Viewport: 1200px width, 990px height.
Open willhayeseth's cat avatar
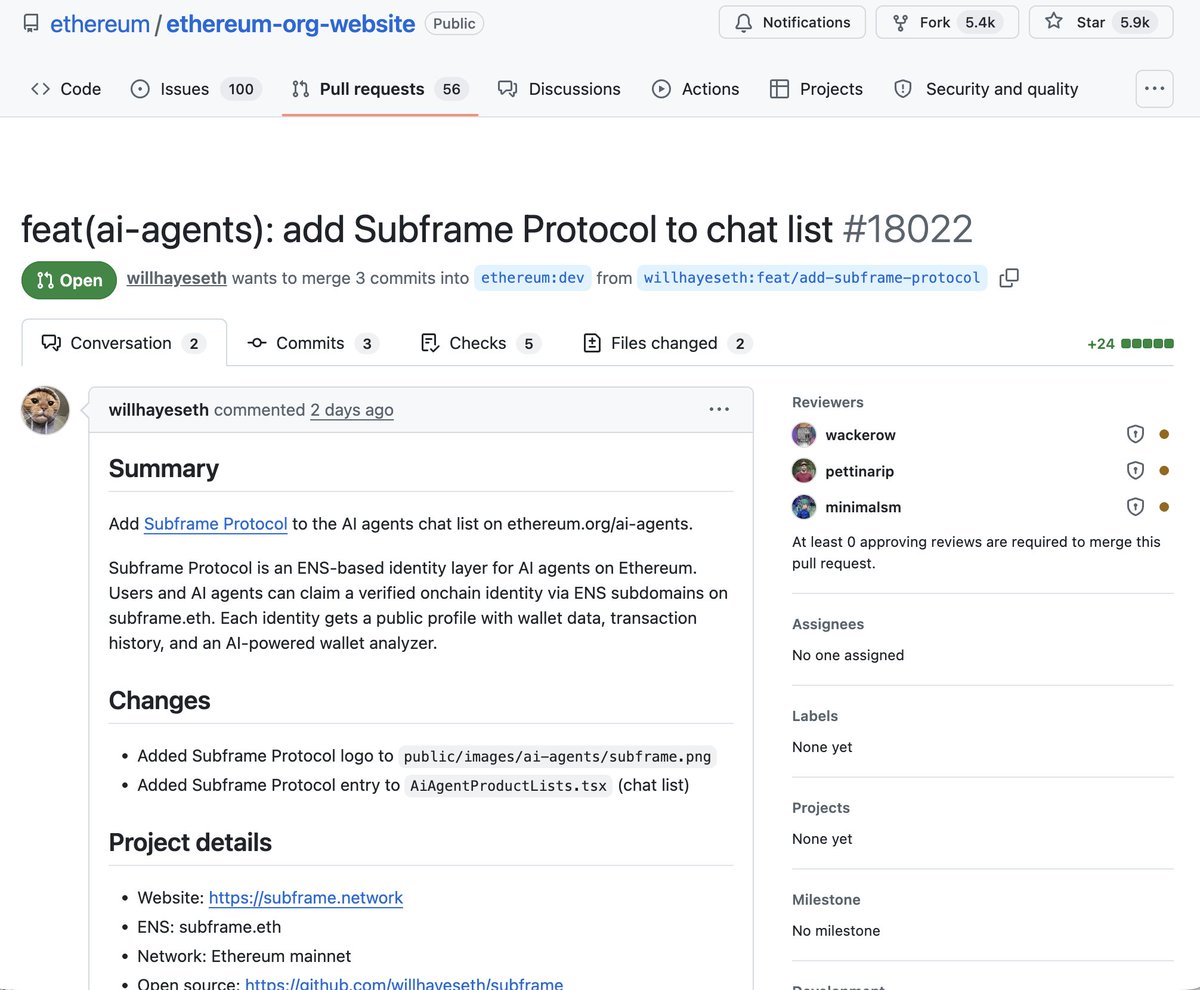click(45, 410)
